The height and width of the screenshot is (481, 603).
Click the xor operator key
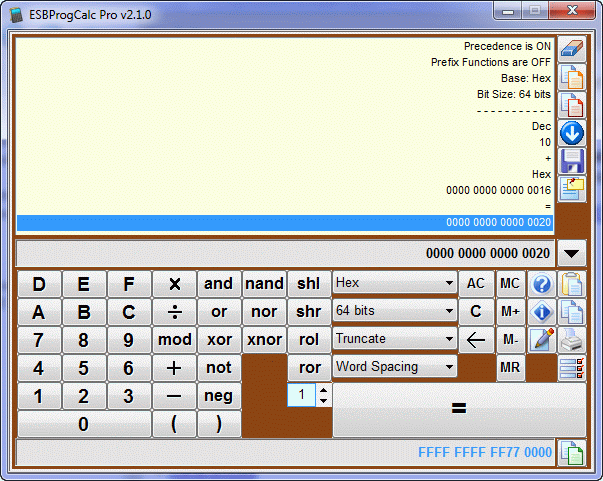click(x=219, y=340)
